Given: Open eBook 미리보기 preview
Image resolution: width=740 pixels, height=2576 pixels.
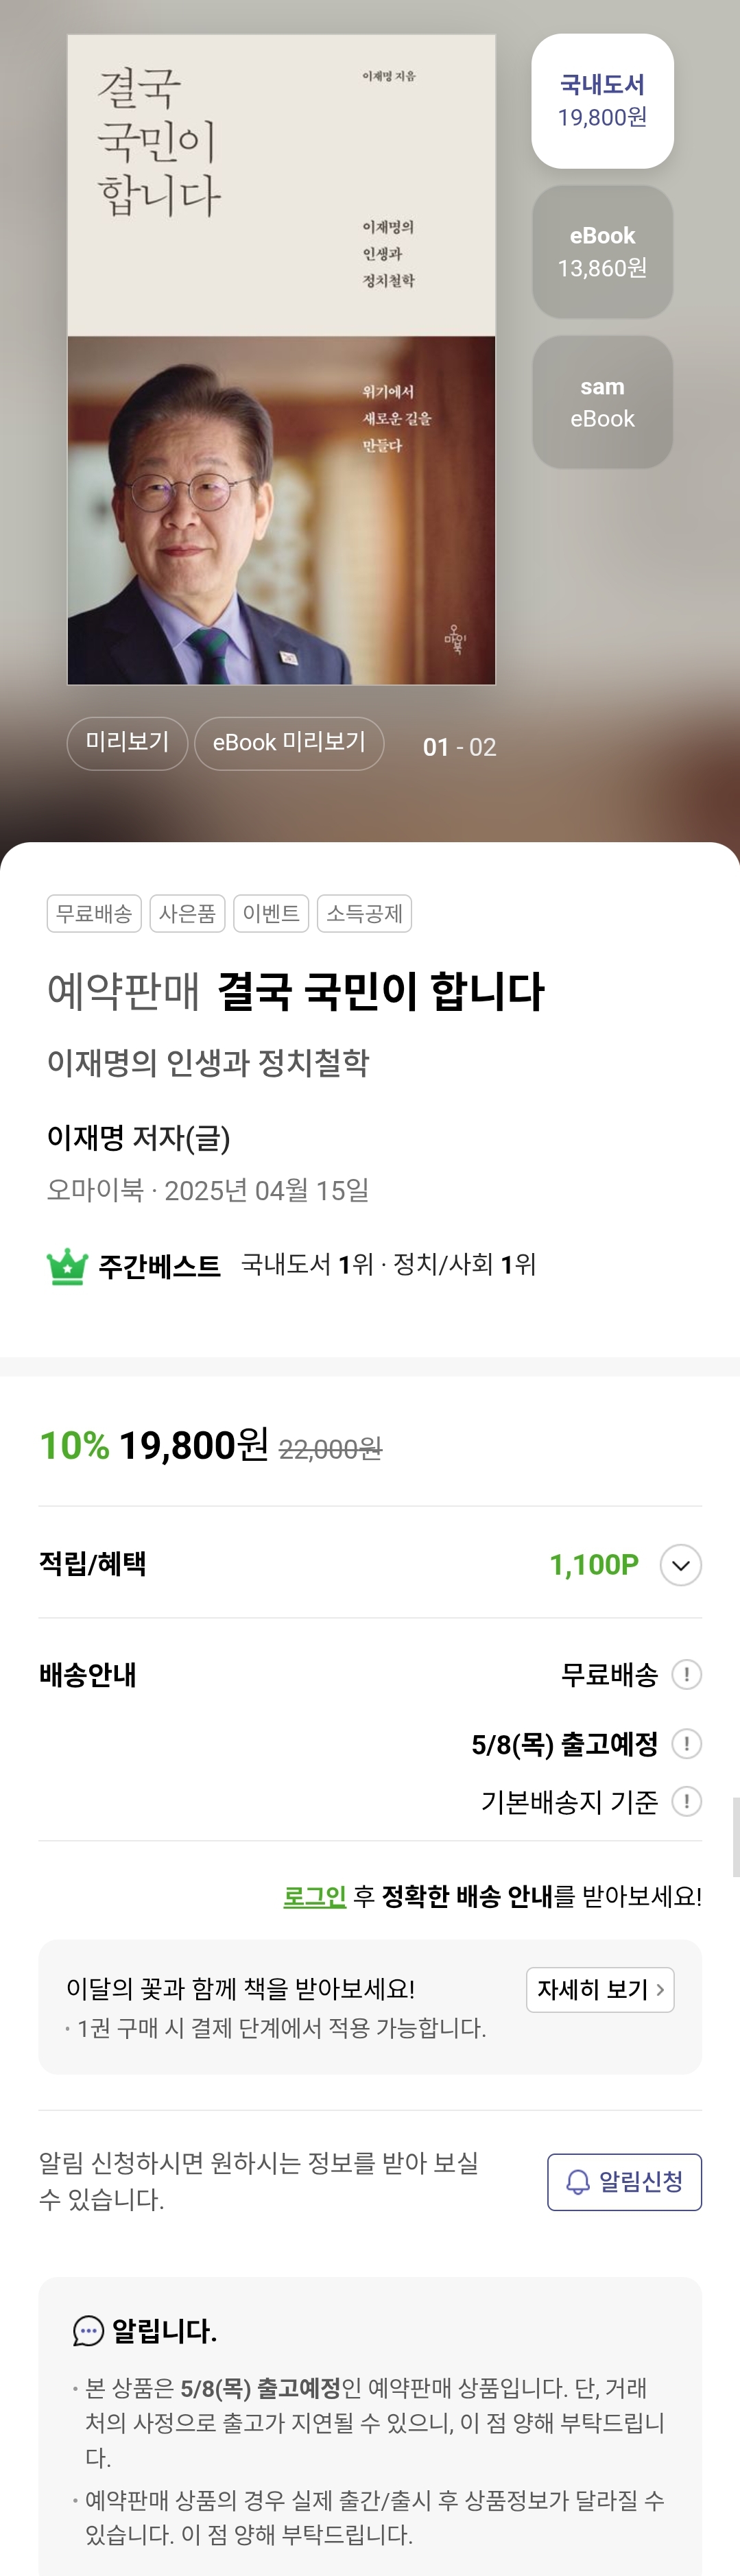Looking at the screenshot, I should (x=289, y=743).
